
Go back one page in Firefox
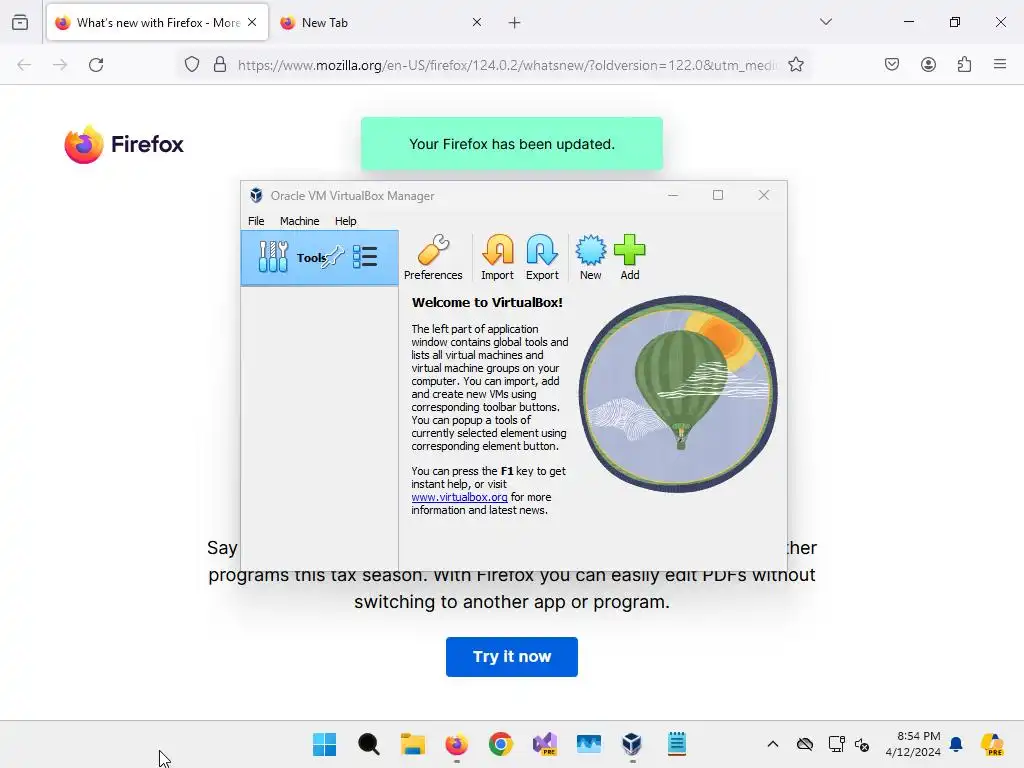[x=24, y=65]
